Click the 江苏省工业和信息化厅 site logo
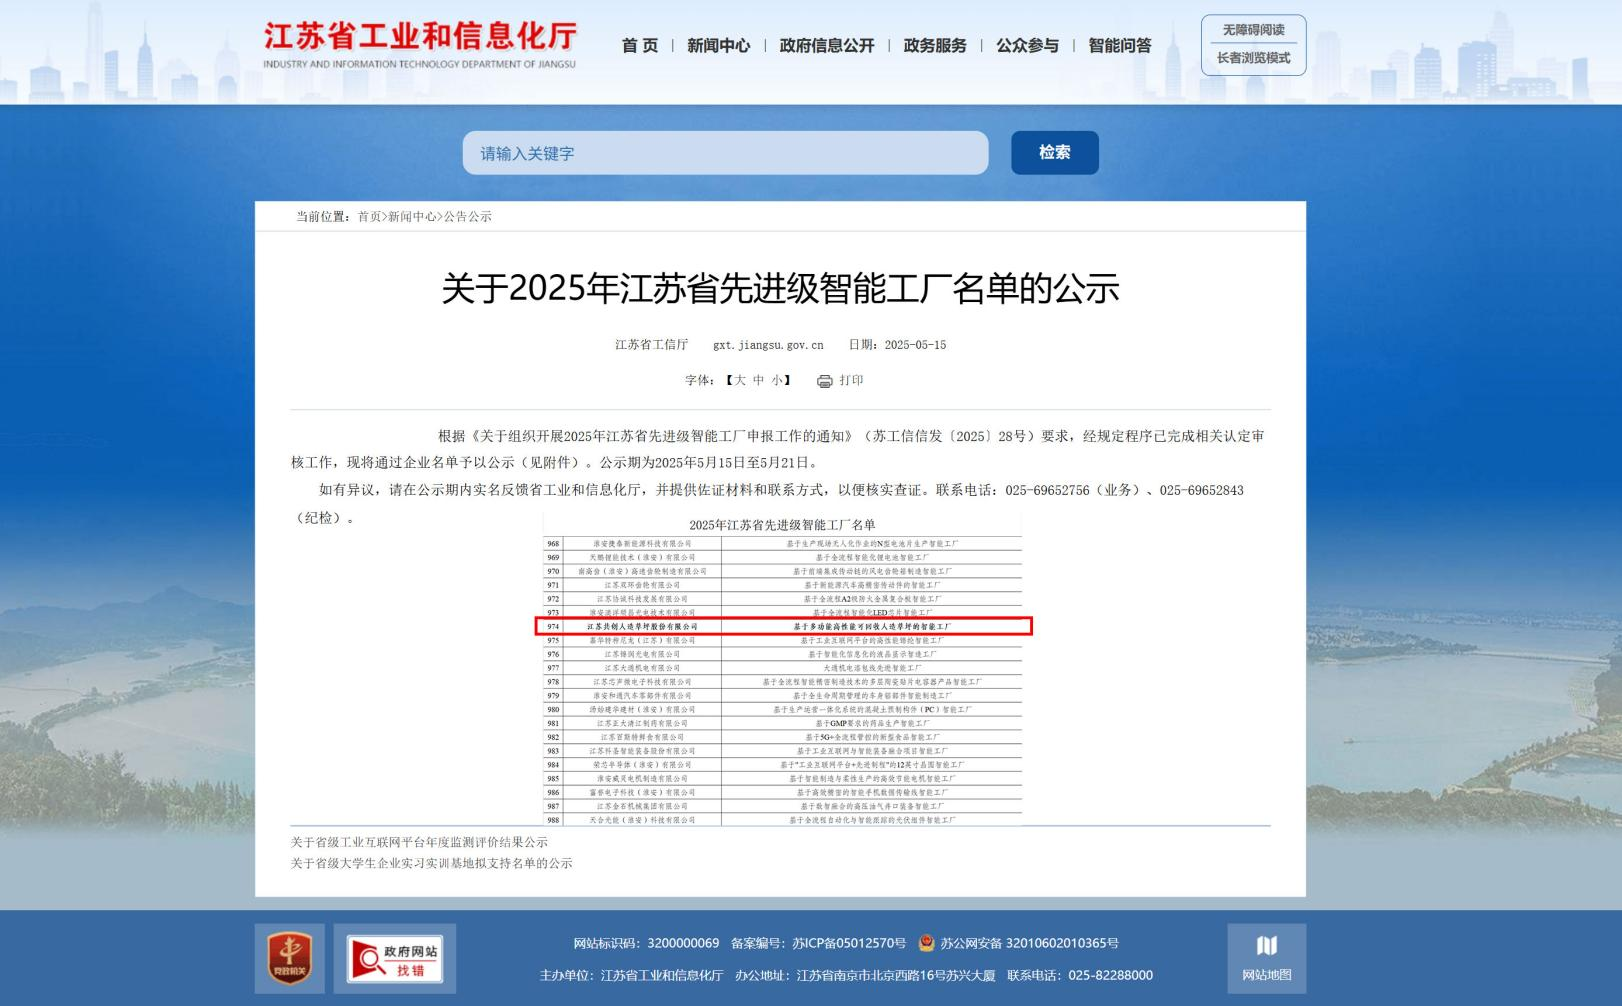The height and width of the screenshot is (1006, 1622). [x=420, y=45]
